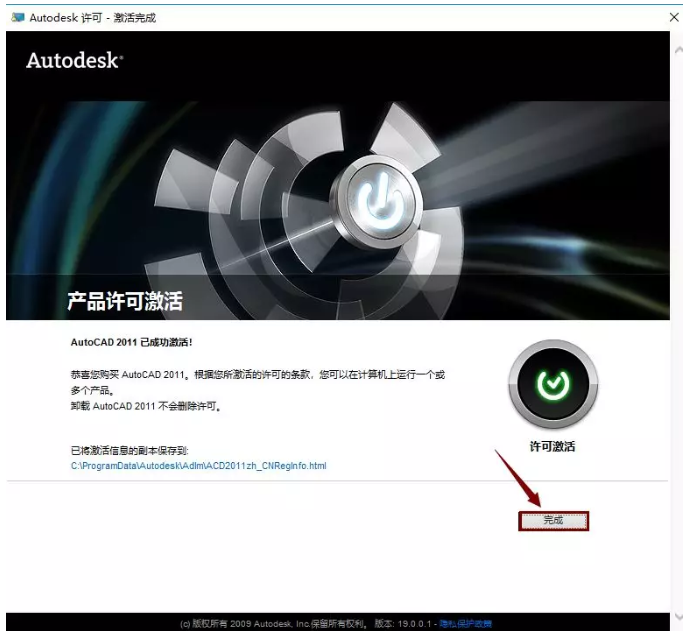
Task: Click the Autodesk logo in the banner
Action: pos(74,60)
